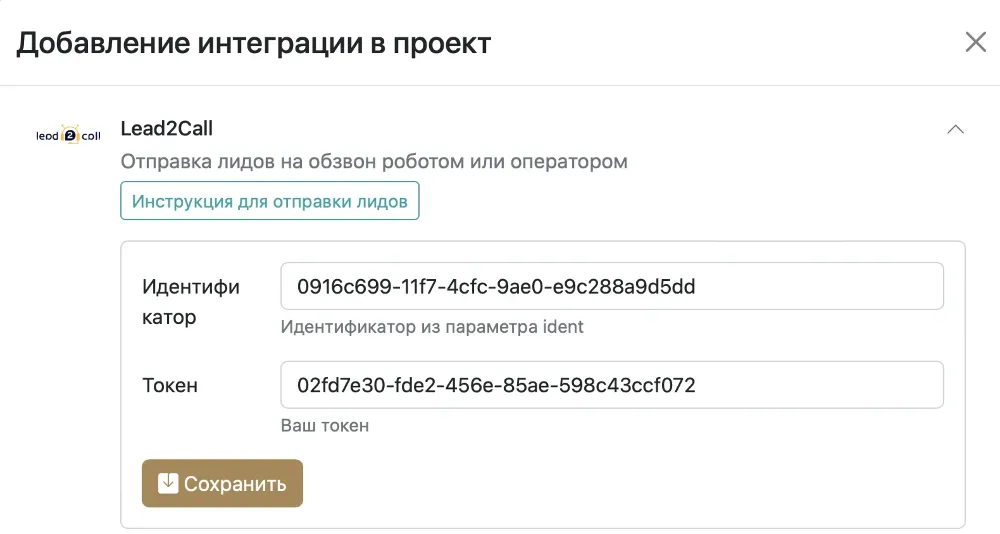Click the yellow '2' badge in logo
The width and height of the screenshot is (1000, 534).
tap(71, 136)
